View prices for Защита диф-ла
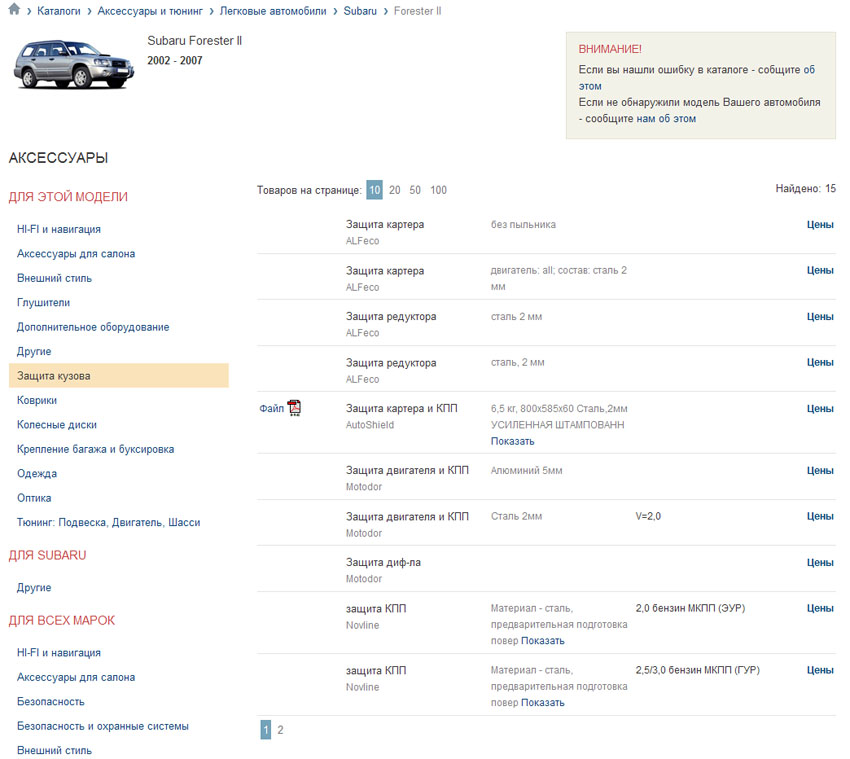The height and width of the screenshot is (759, 850). (x=820, y=563)
